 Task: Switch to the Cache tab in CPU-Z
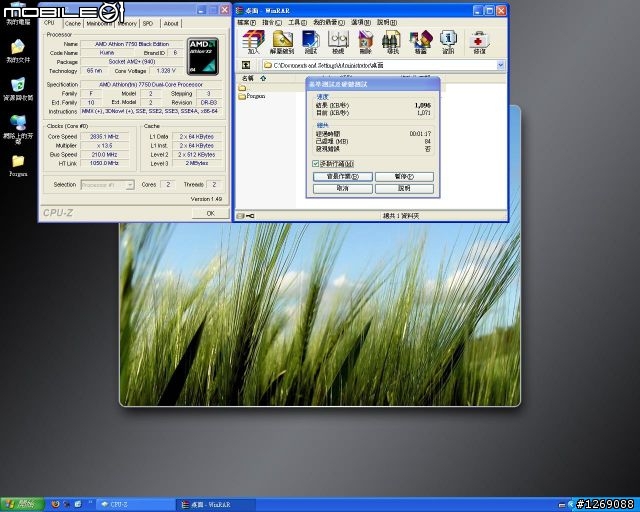[73, 24]
